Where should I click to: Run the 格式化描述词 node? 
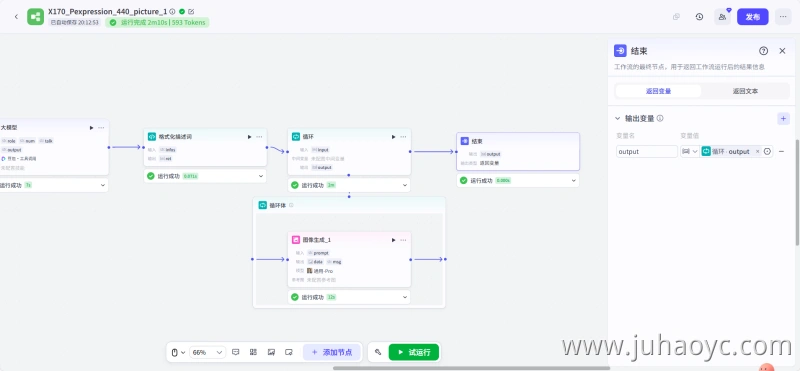click(x=249, y=137)
